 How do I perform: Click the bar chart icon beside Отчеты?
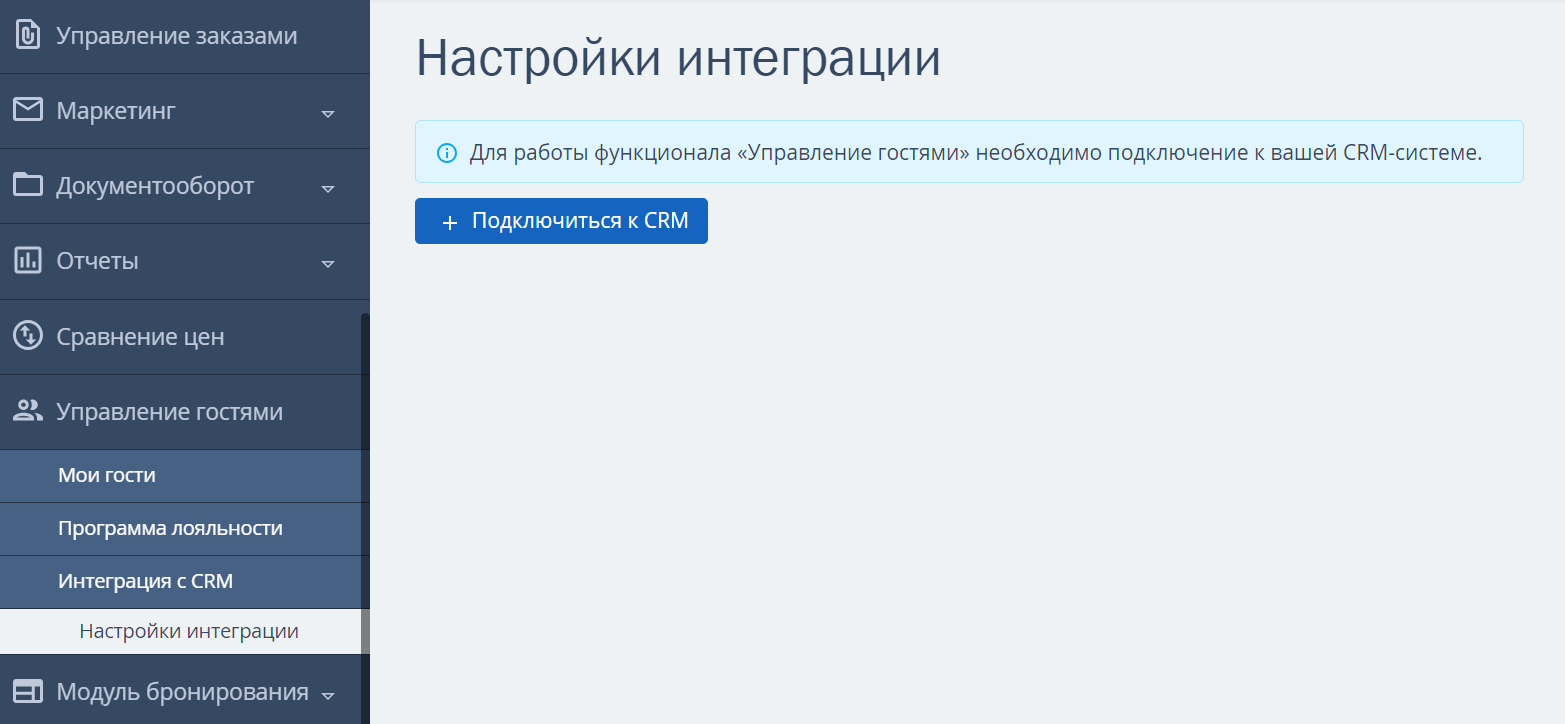coord(28,261)
